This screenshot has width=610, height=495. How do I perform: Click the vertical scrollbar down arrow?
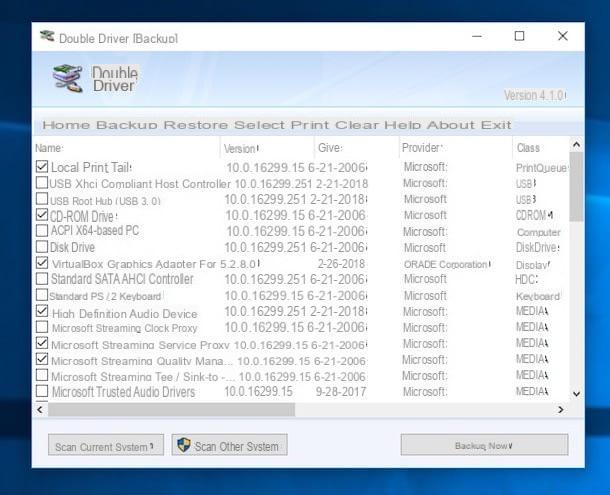[x=577, y=393]
